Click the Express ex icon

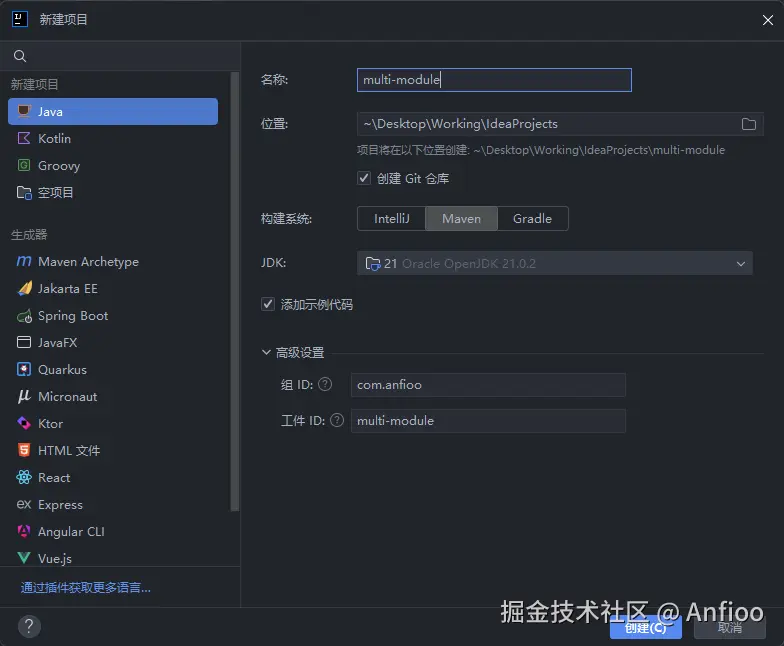[x=24, y=504]
